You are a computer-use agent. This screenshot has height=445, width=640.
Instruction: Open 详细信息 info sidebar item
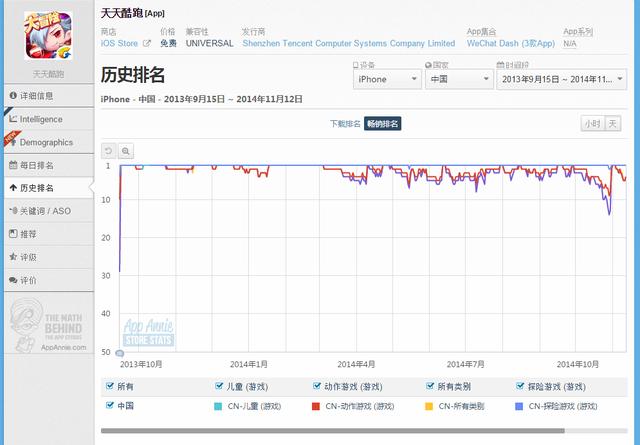47,96
